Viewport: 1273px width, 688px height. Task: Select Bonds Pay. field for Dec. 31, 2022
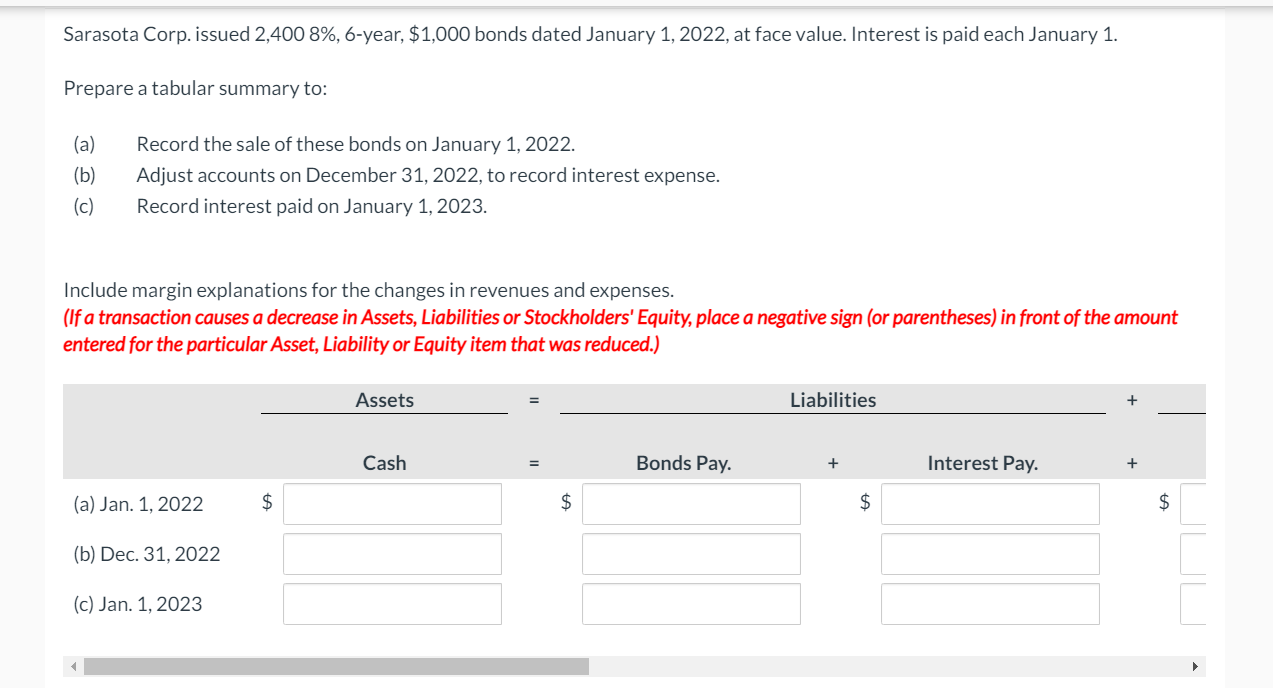click(x=691, y=554)
